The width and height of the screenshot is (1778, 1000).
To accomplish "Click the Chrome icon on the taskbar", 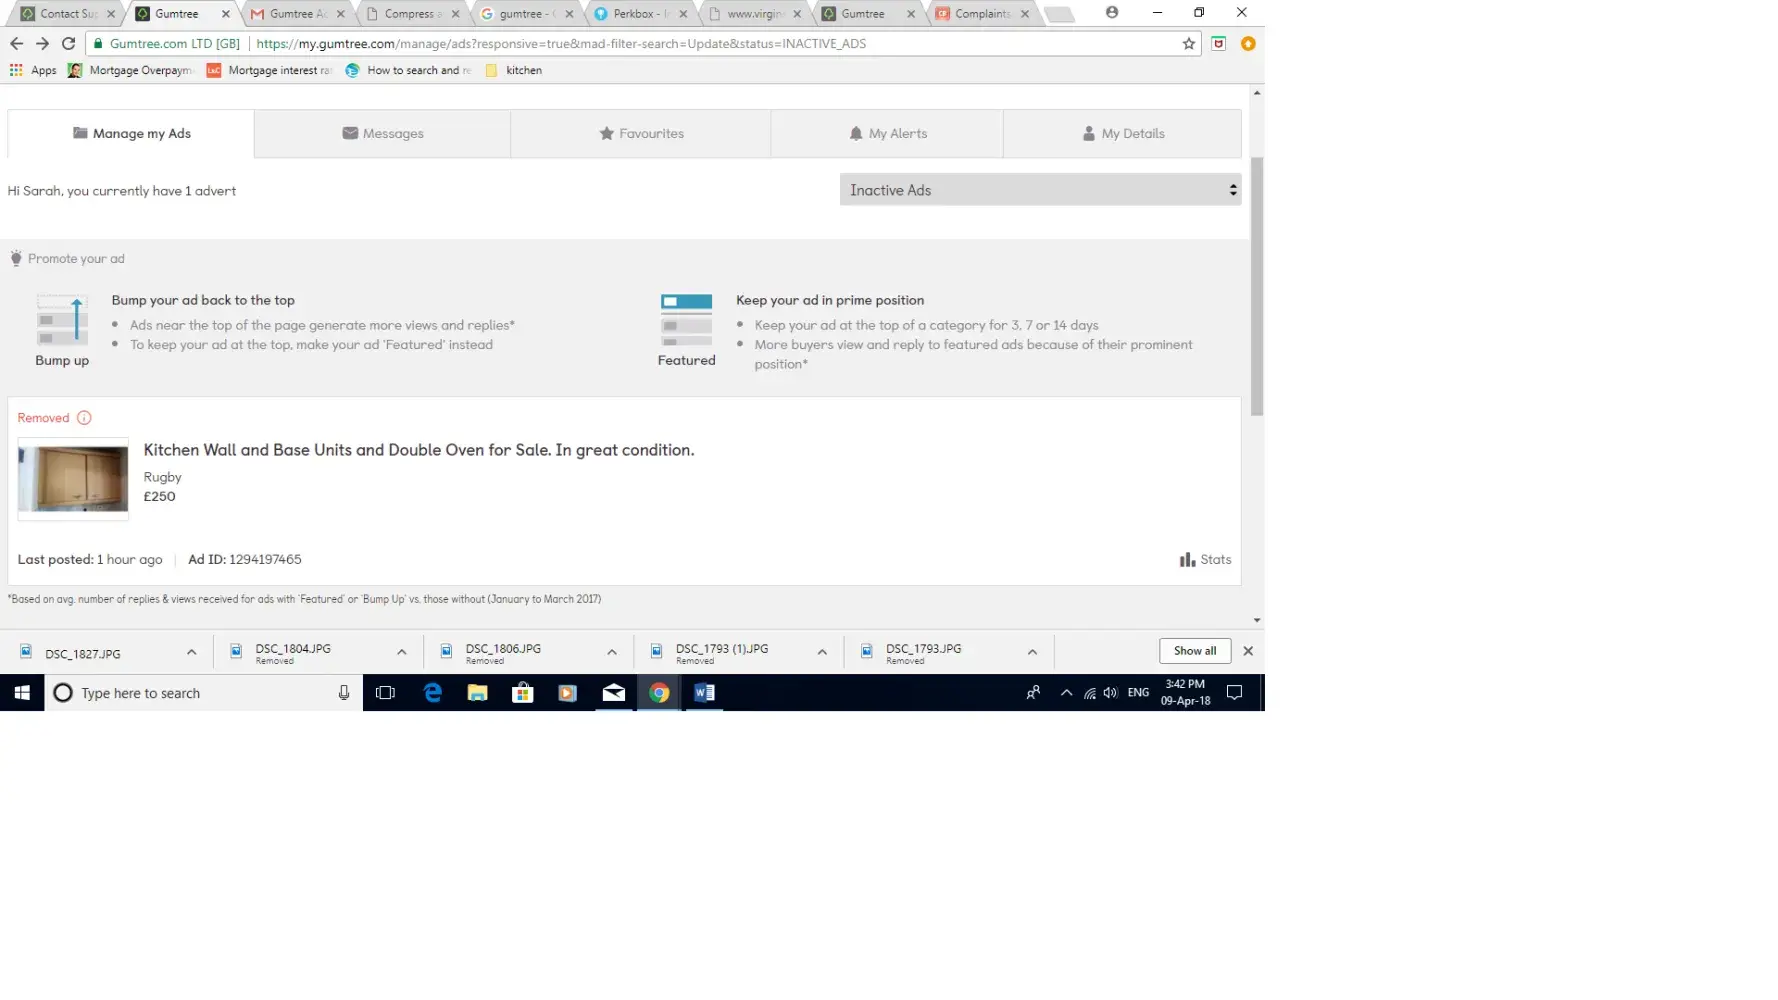I will [659, 693].
